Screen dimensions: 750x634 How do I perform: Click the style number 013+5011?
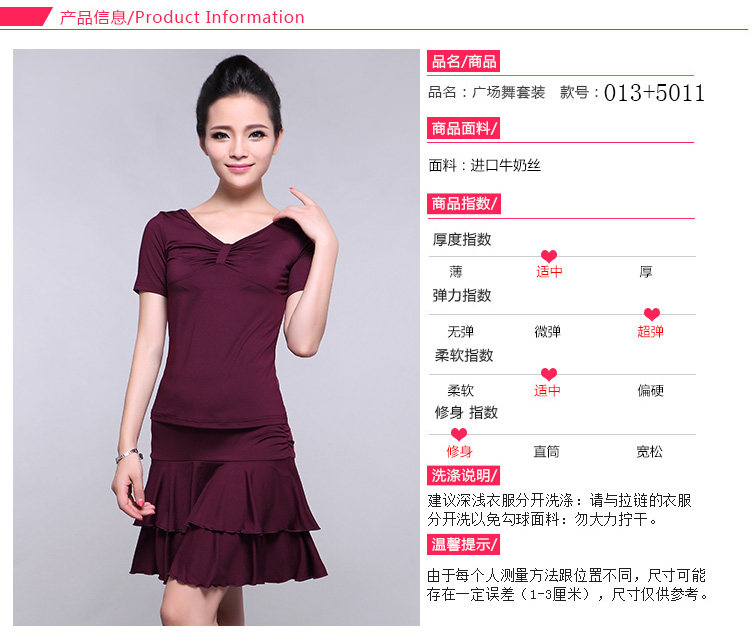[x=654, y=93]
